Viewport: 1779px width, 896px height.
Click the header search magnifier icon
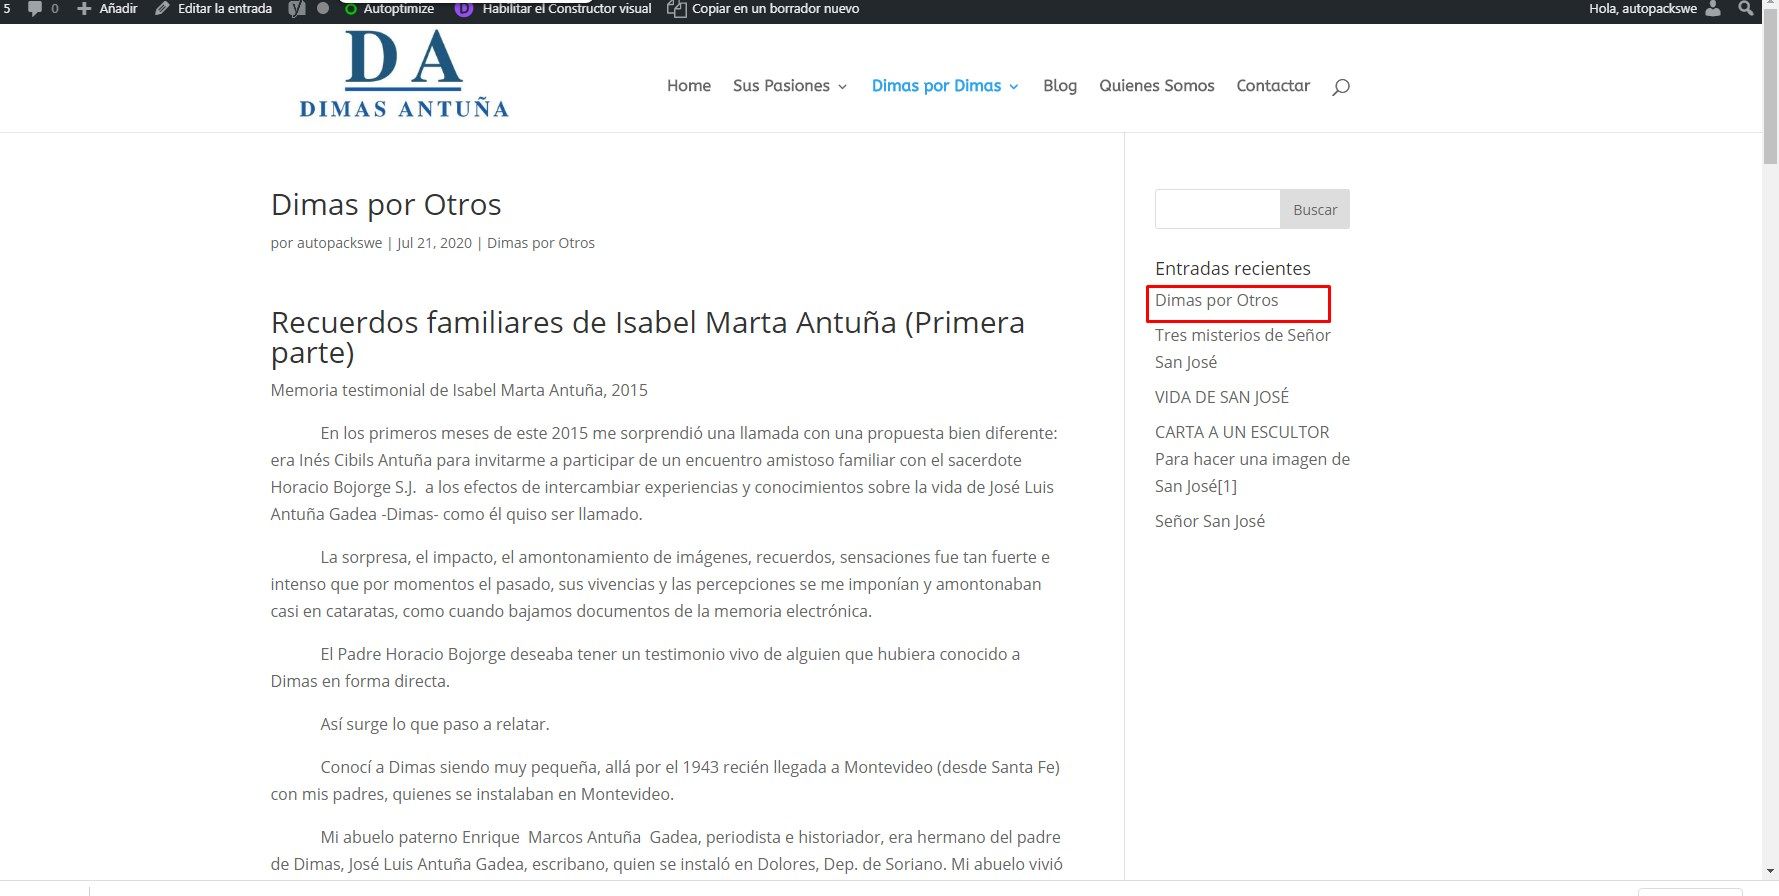pos(1341,87)
